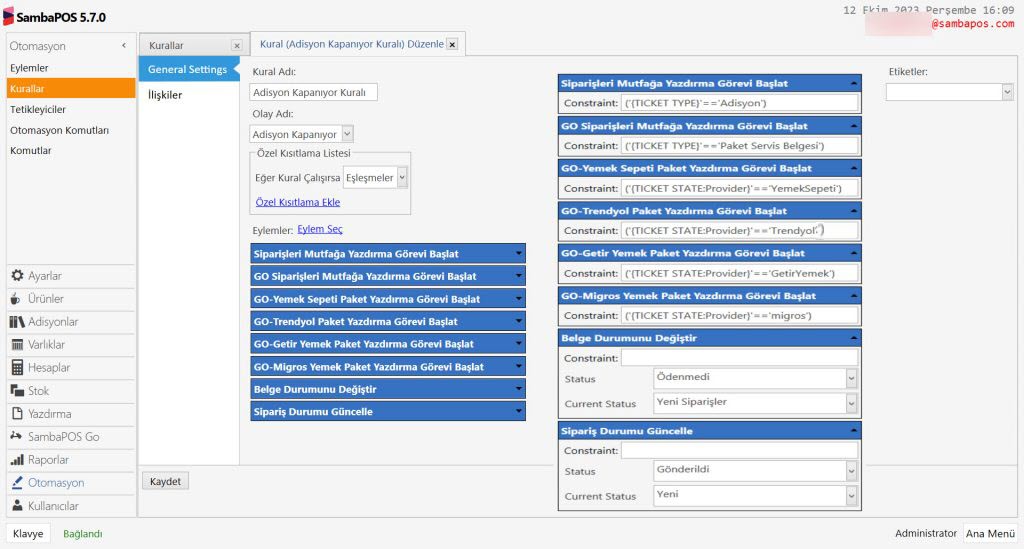This screenshot has width=1024, height=549.
Task: Edit the 'YemekSepeti' provider constraint field
Action: [740, 188]
